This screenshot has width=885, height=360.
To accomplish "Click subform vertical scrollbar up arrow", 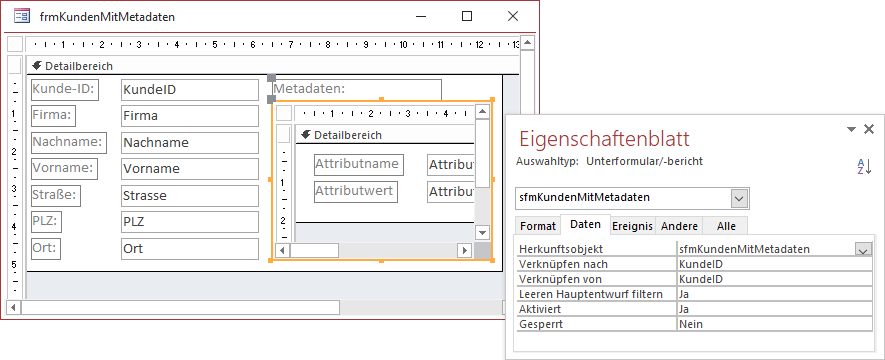I will point(482,112).
